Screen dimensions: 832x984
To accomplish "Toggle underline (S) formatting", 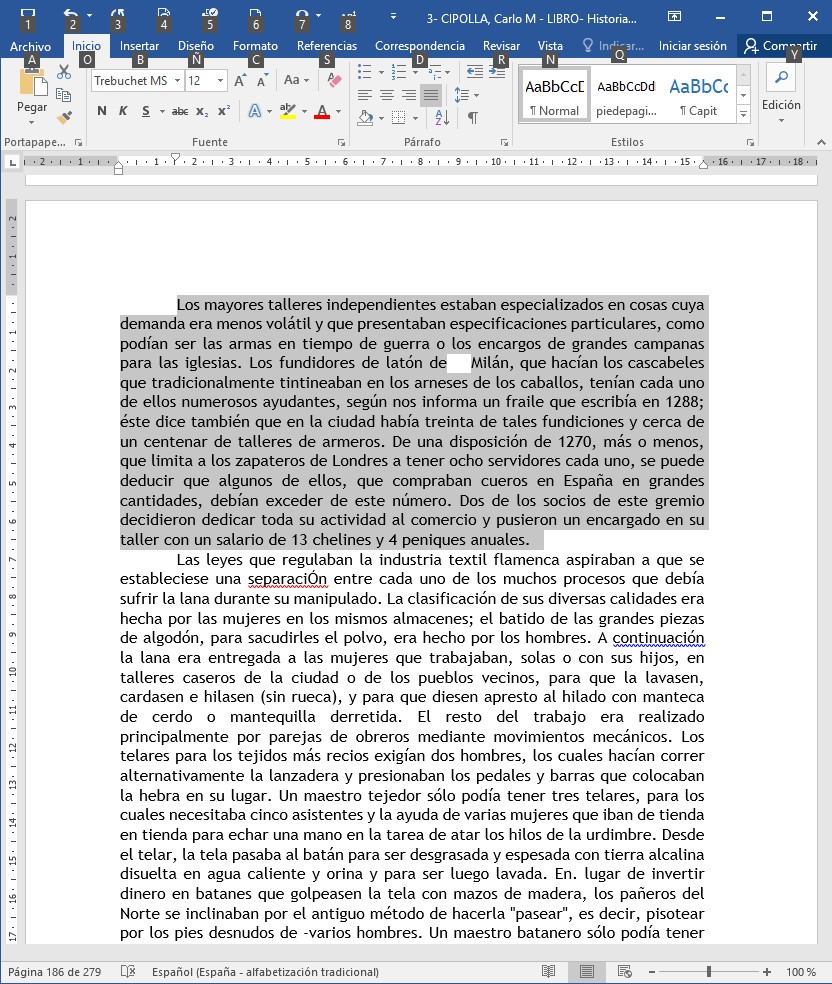I will (x=146, y=111).
